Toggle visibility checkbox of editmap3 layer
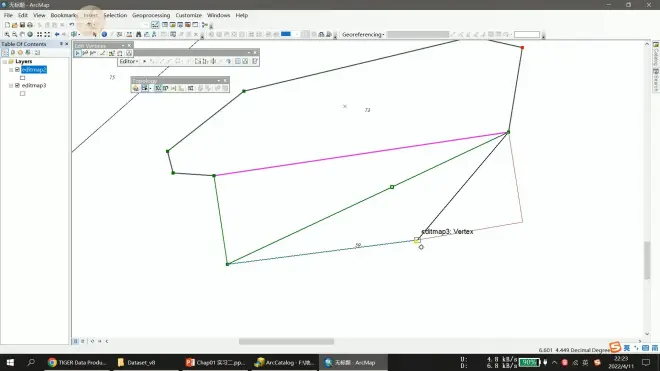The height and width of the screenshot is (371, 660). click(17, 85)
